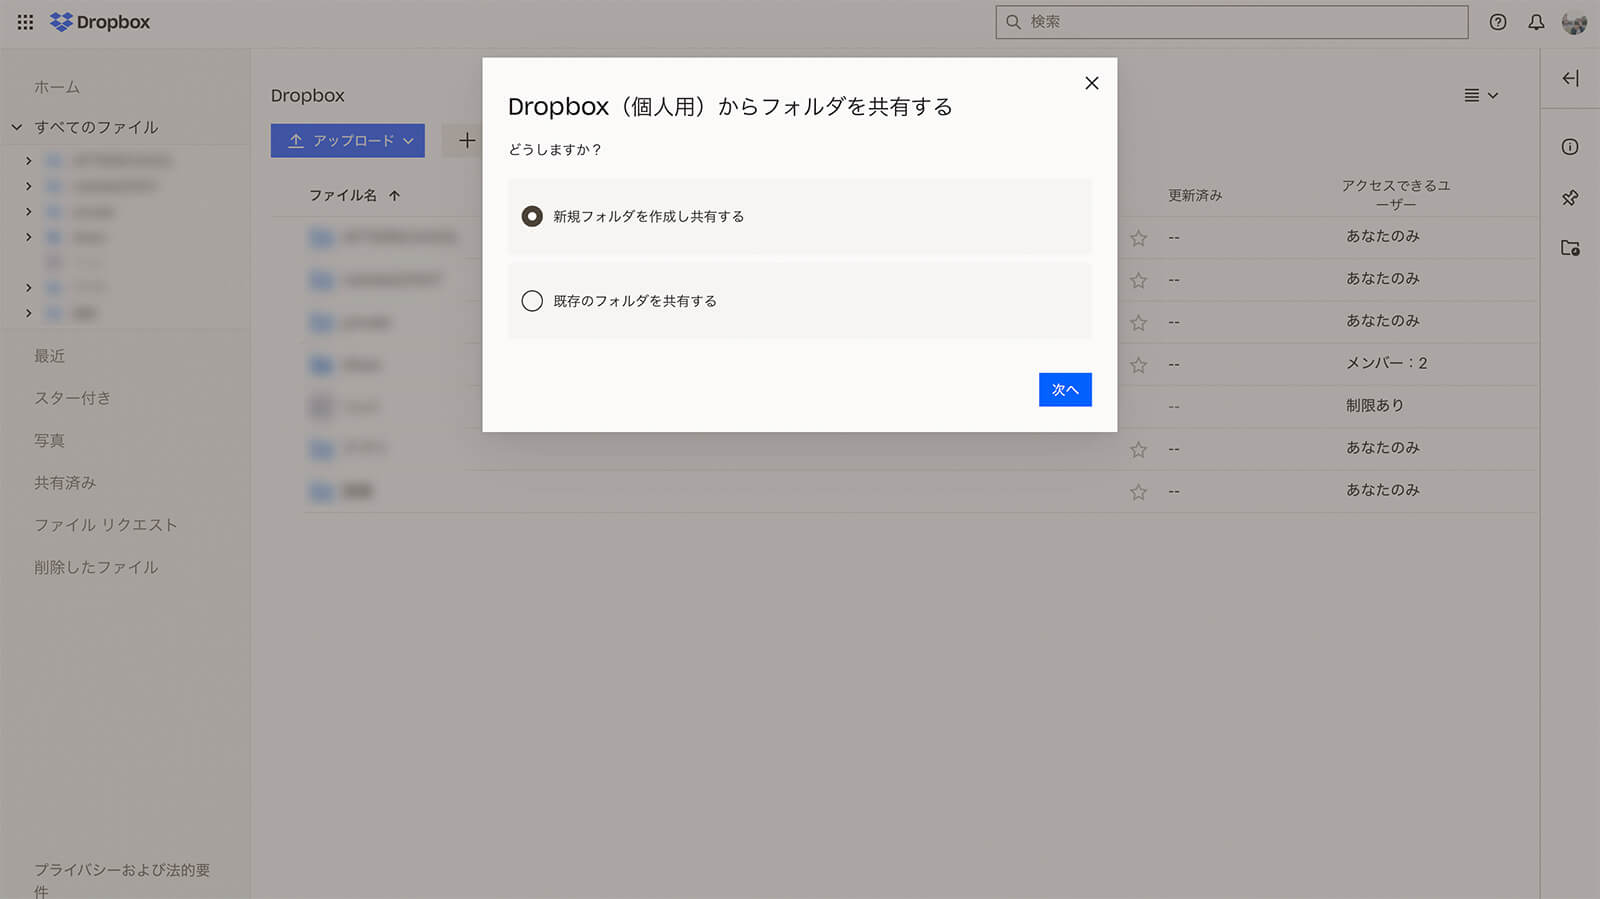Click the pin icon in right rail
This screenshot has width=1600, height=899.
point(1570,198)
